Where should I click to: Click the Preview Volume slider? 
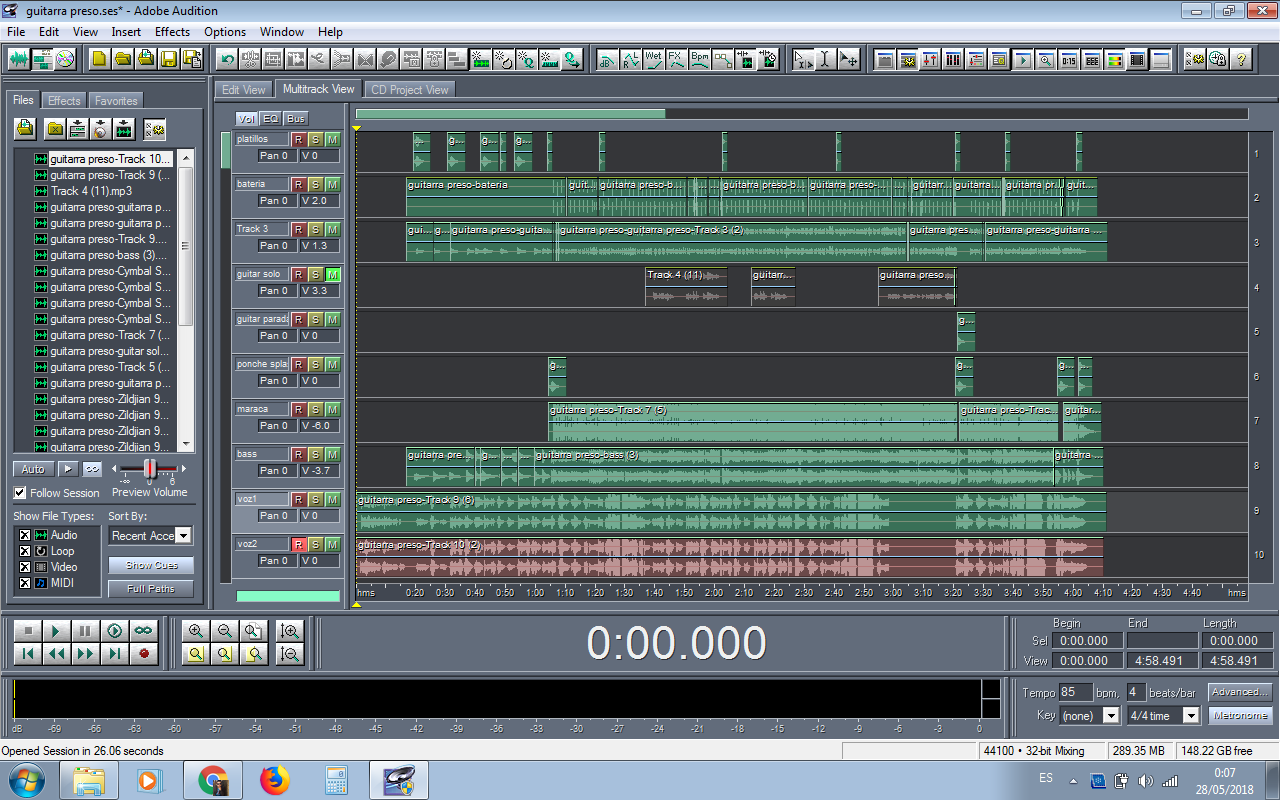[x=149, y=469]
